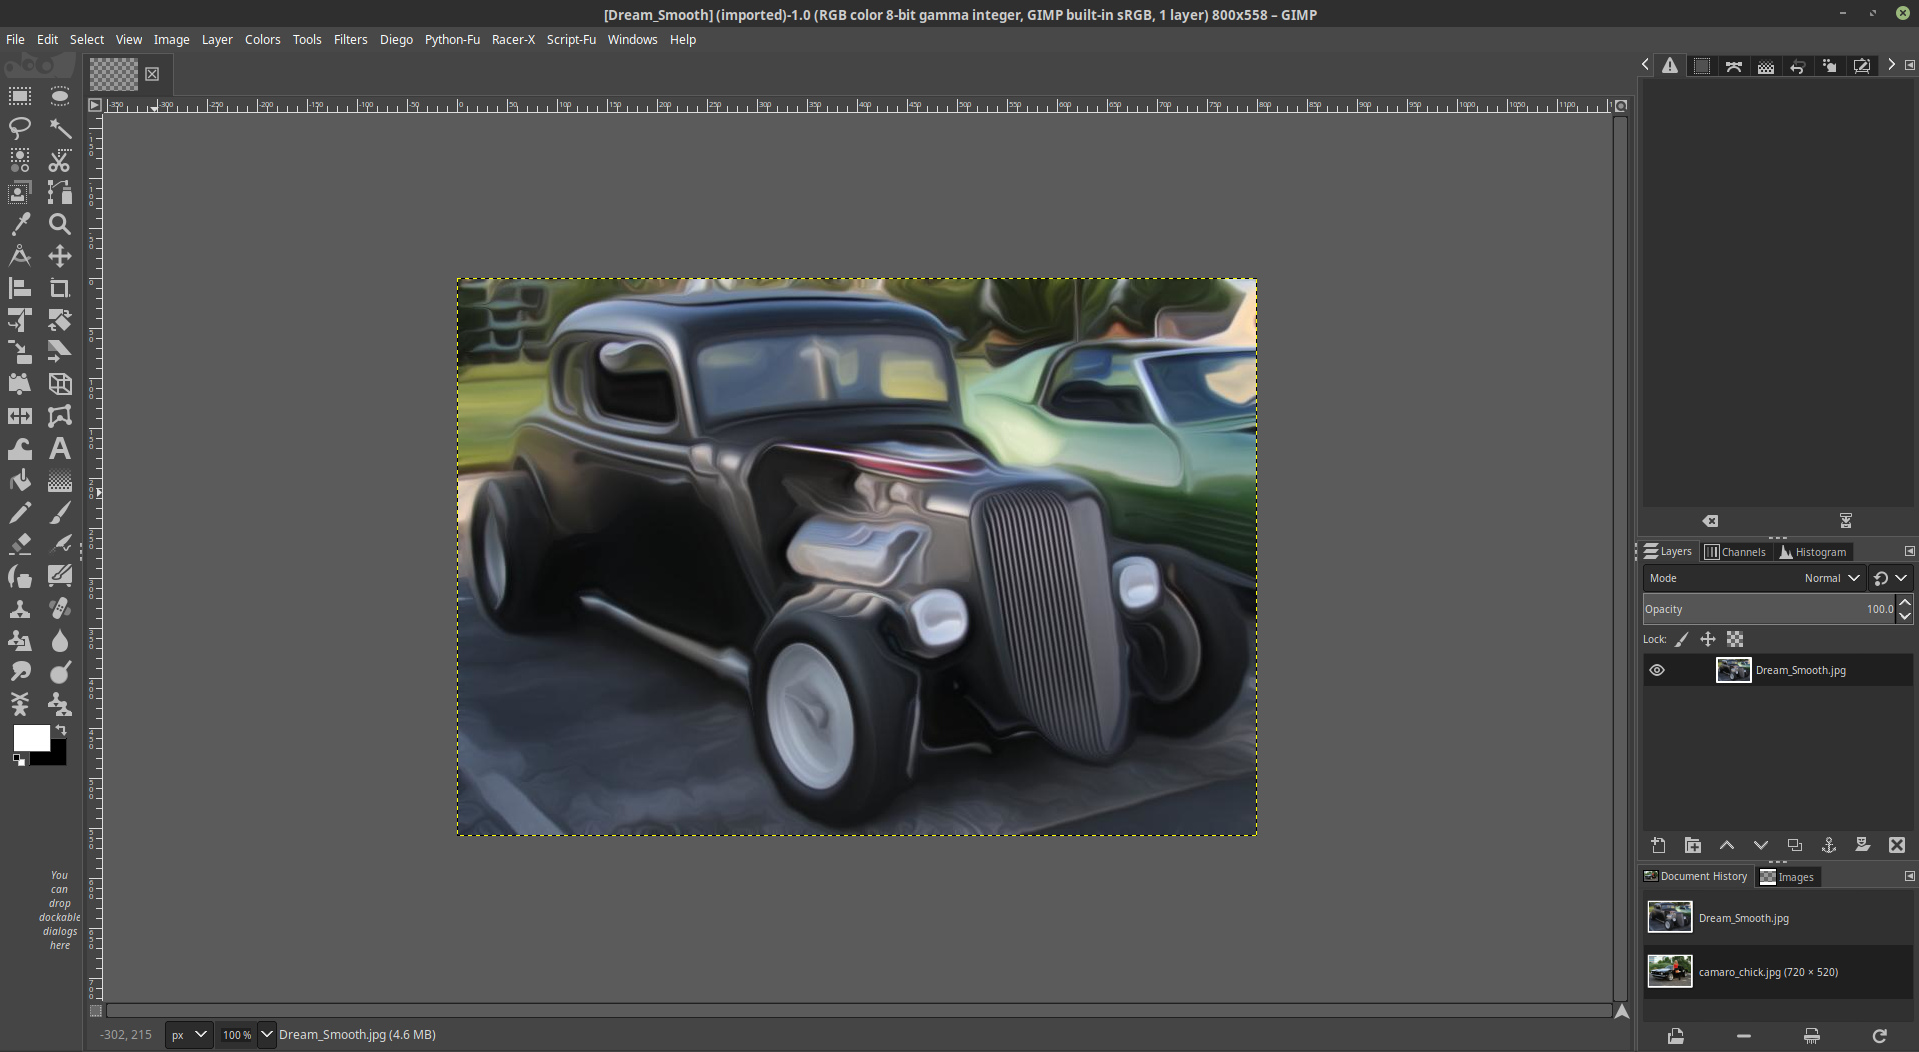The height and width of the screenshot is (1052, 1919).
Task: Select the Text tool
Action: pyautogui.click(x=60, y=448)
